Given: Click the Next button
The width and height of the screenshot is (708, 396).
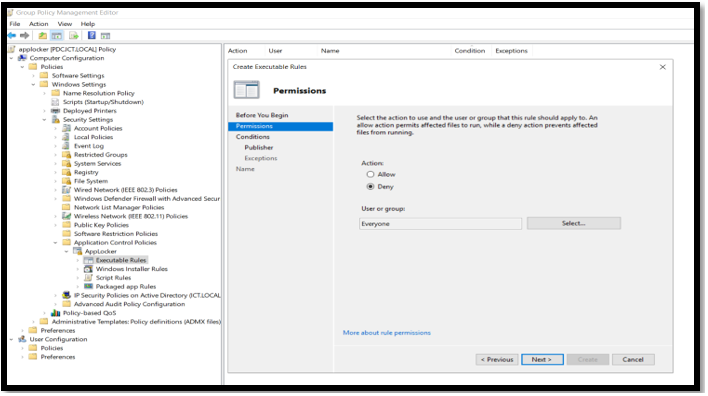Looking at the screenshot, I should [542, 359].
